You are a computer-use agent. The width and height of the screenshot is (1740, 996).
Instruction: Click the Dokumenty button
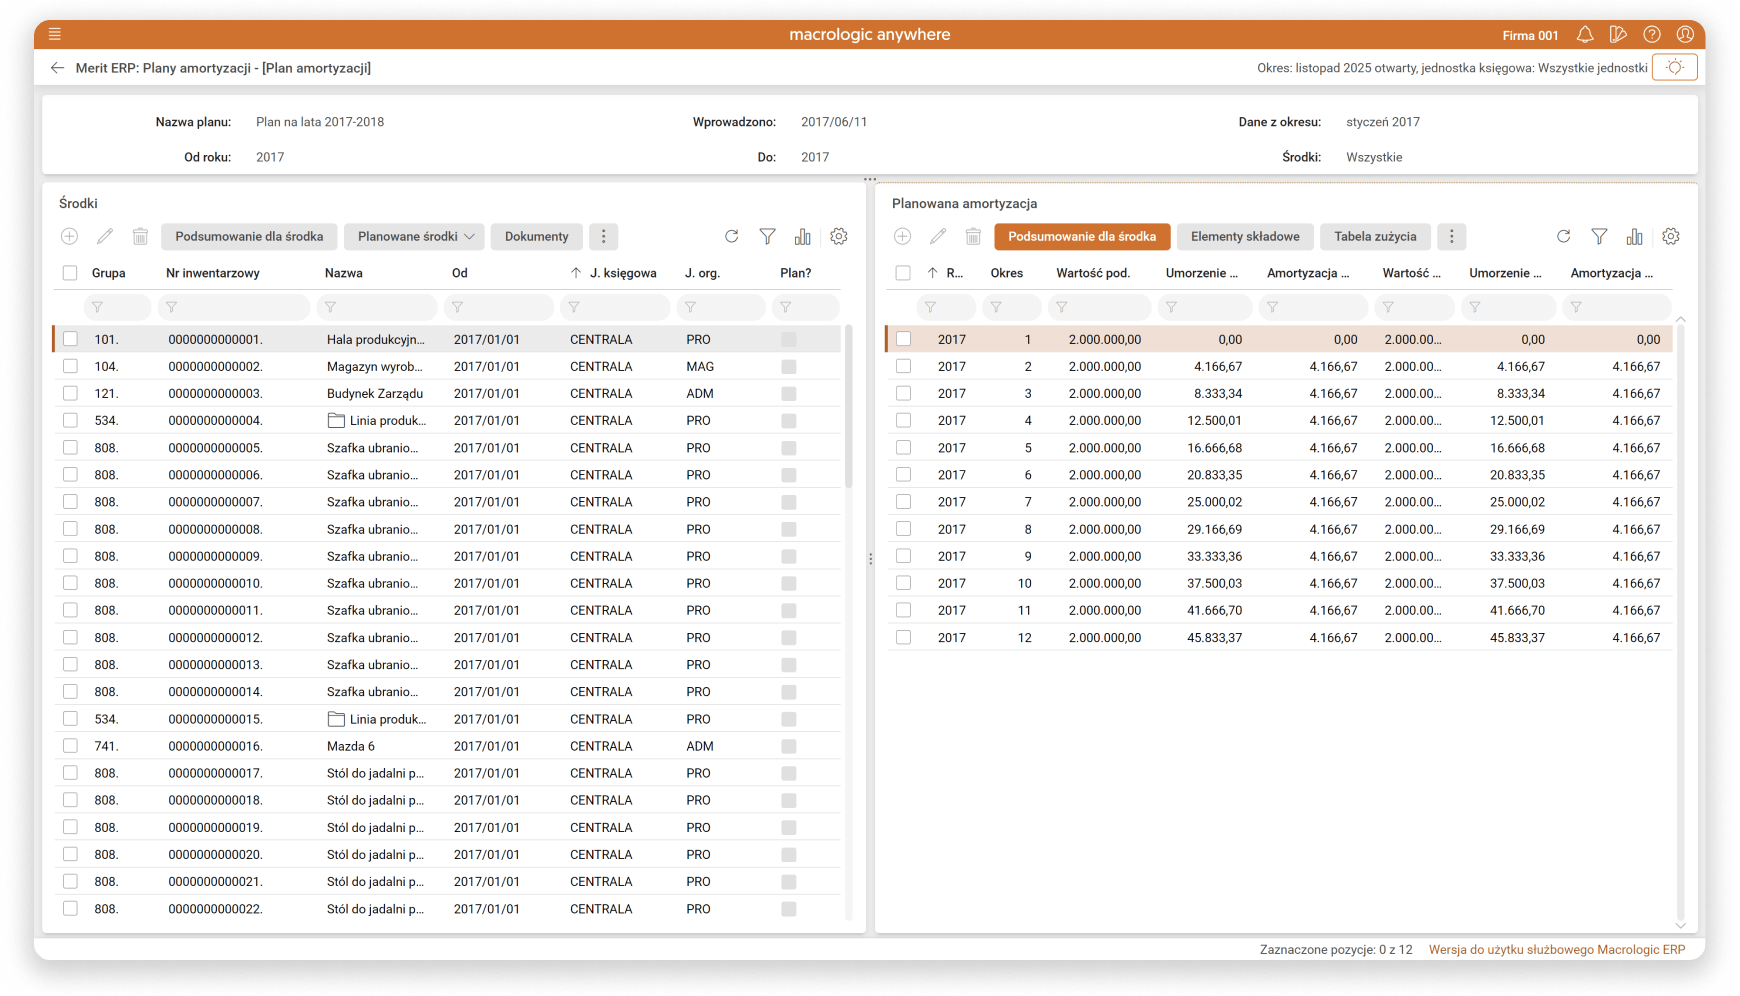536,237
